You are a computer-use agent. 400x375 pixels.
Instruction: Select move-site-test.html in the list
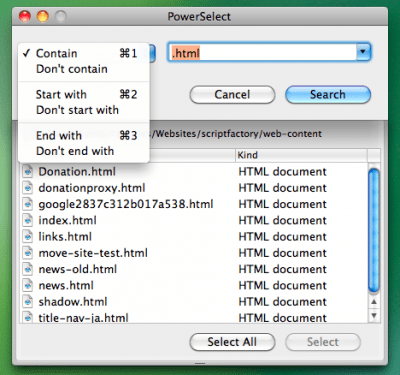[93, 253]
